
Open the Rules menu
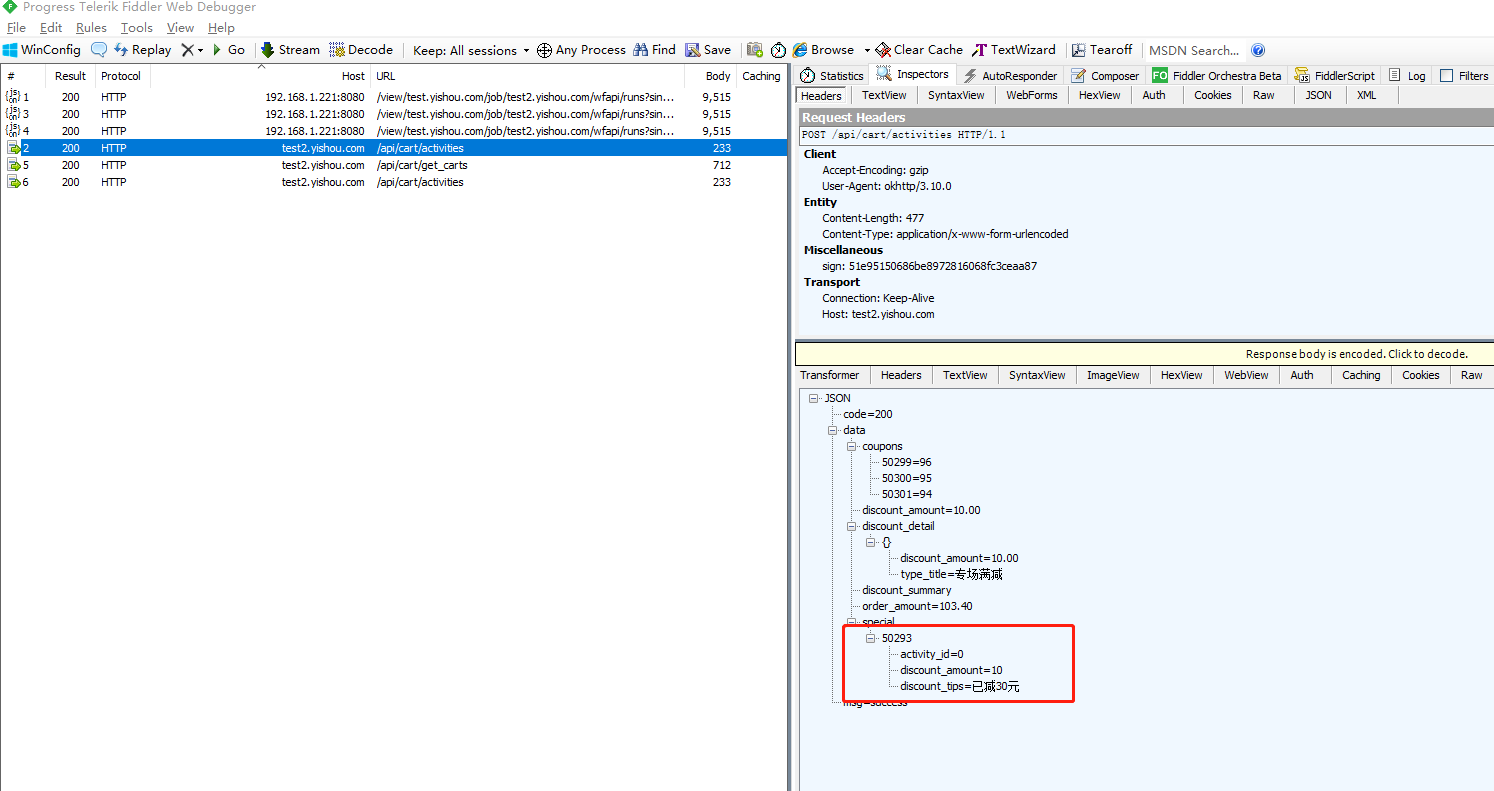tap(91, 28)
